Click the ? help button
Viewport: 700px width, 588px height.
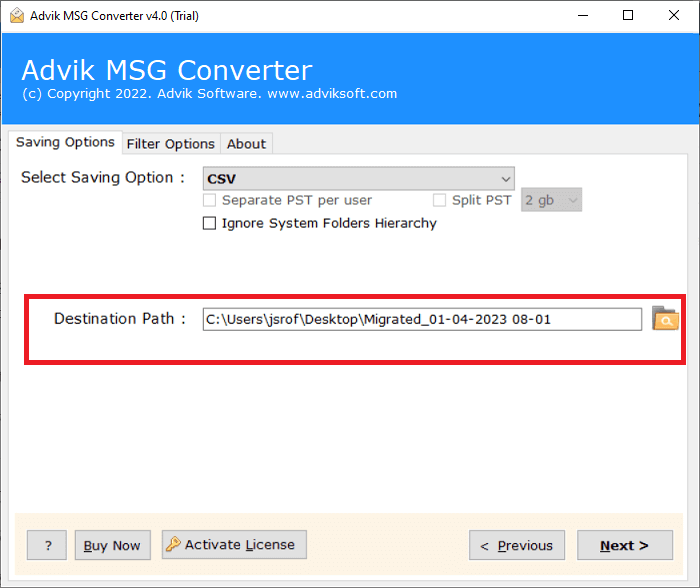click(x=47, y=545)
